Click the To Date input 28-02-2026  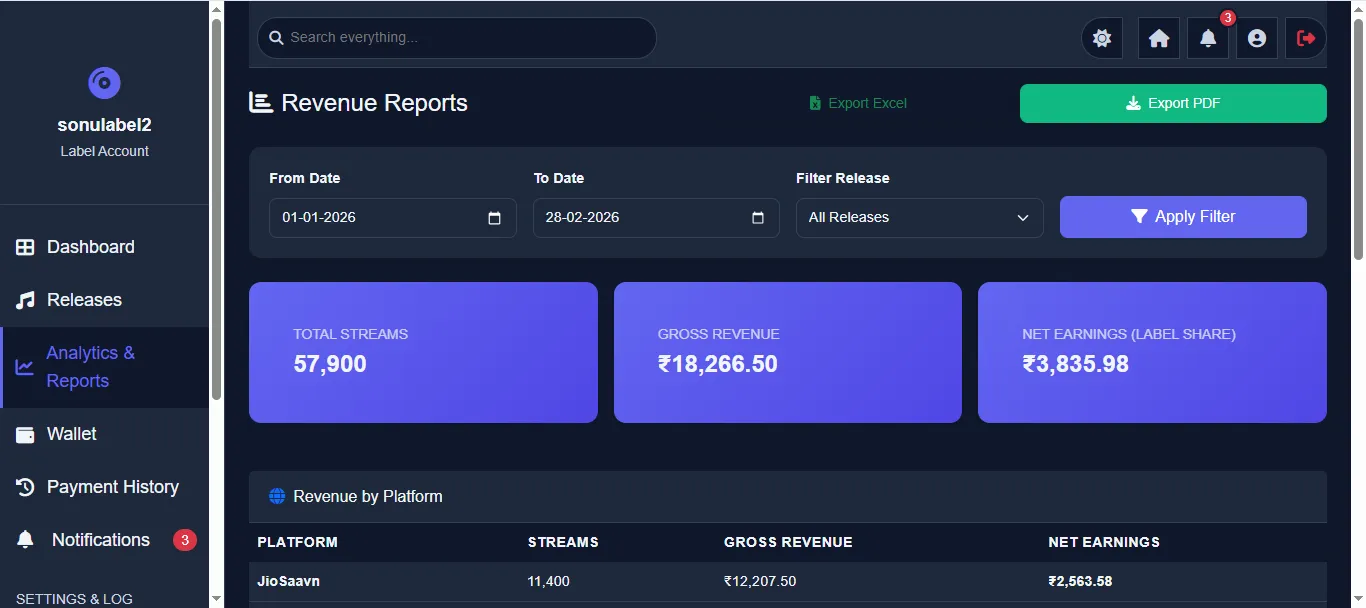pyautogui.click(x=656, y=218)
